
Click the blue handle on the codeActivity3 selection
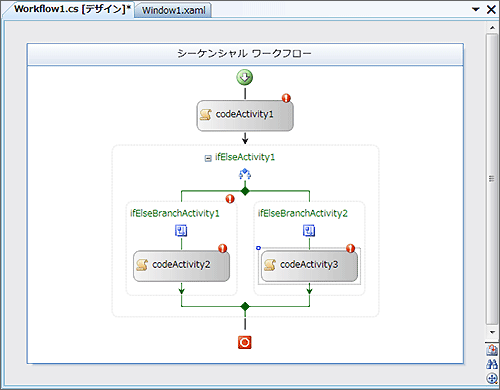(x=258, y=248)
